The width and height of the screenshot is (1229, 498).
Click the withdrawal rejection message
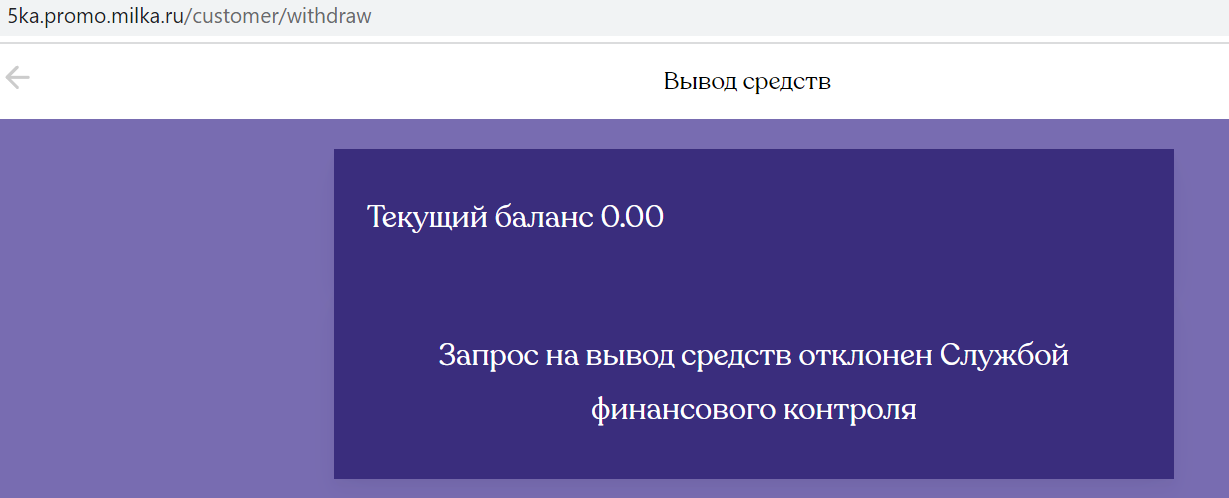click(753, 382)
